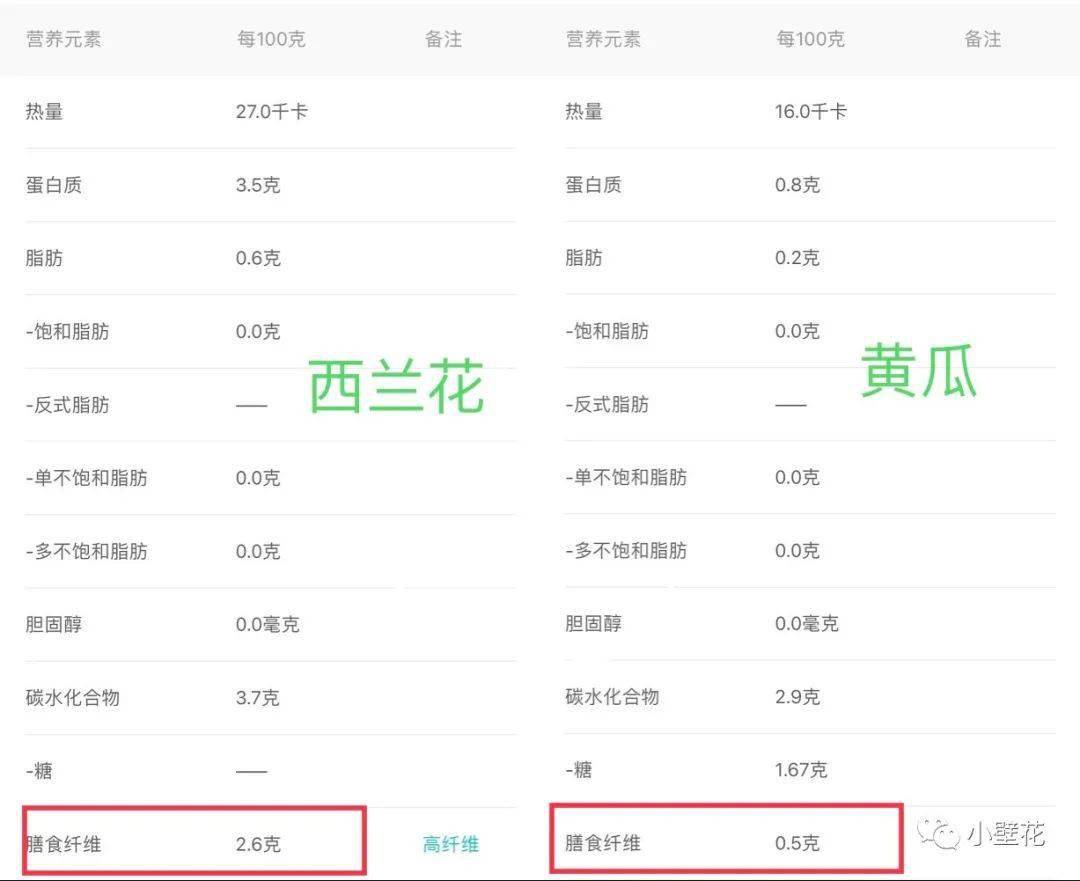Click cucumber 蛋白质 value 0.8克

(797, 185)
